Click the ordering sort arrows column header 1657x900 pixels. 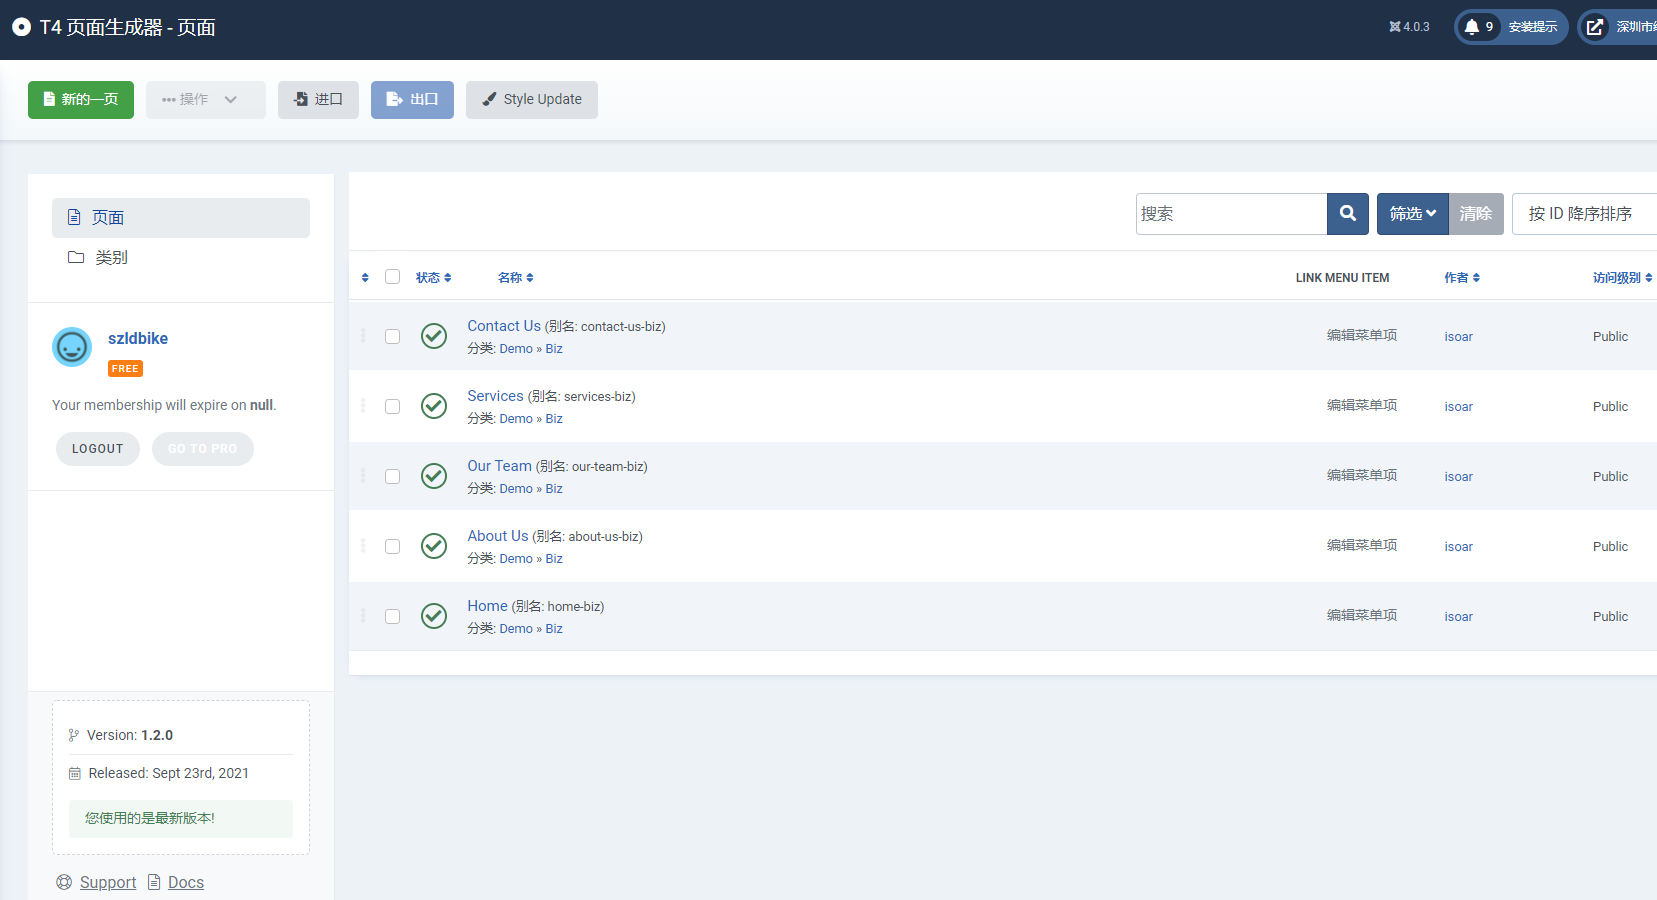365,278
